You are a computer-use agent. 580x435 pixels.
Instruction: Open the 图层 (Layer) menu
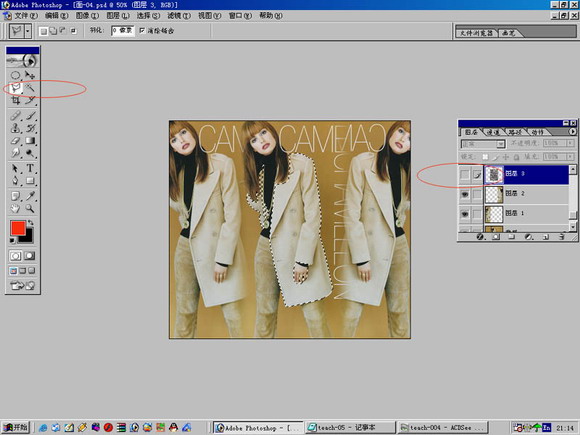(118, 16)
